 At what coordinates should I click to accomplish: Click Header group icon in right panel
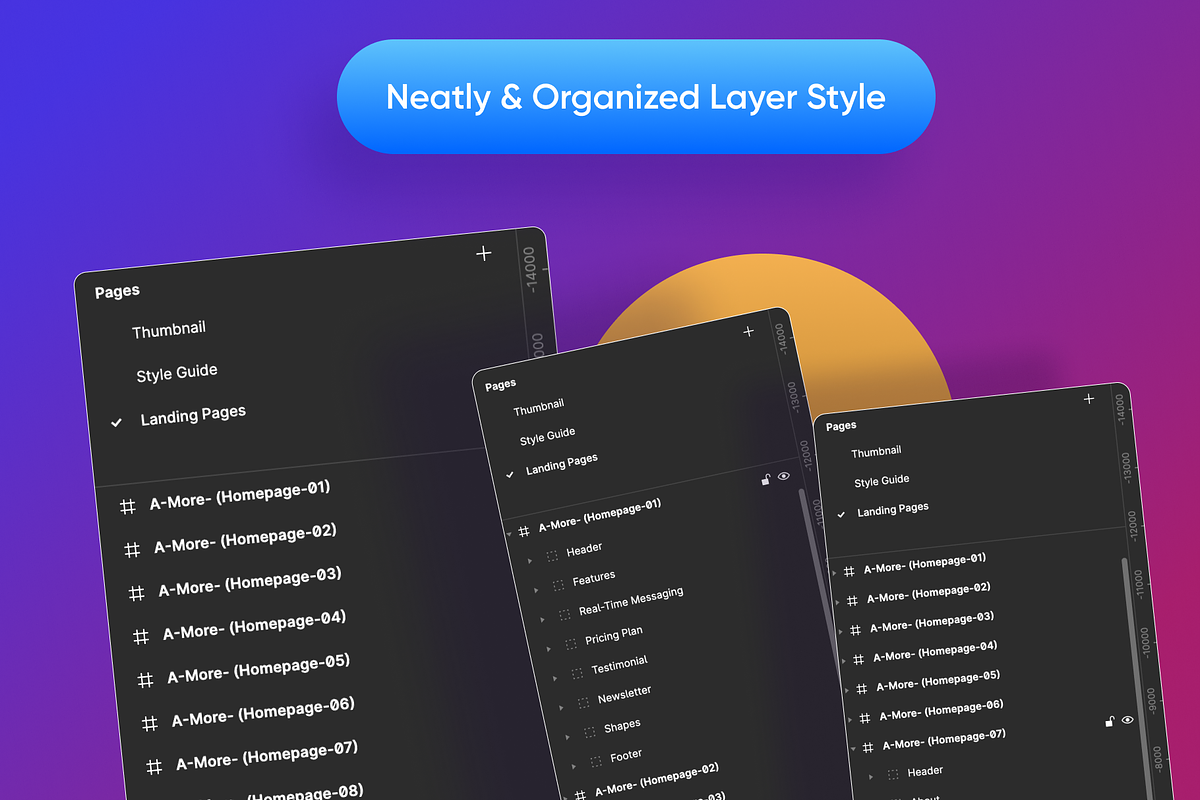coord(891,775)
